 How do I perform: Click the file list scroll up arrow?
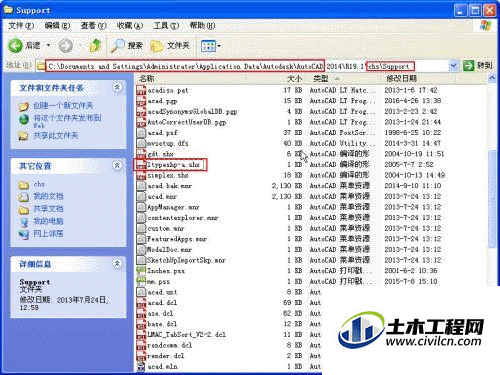tap(492, 78)
